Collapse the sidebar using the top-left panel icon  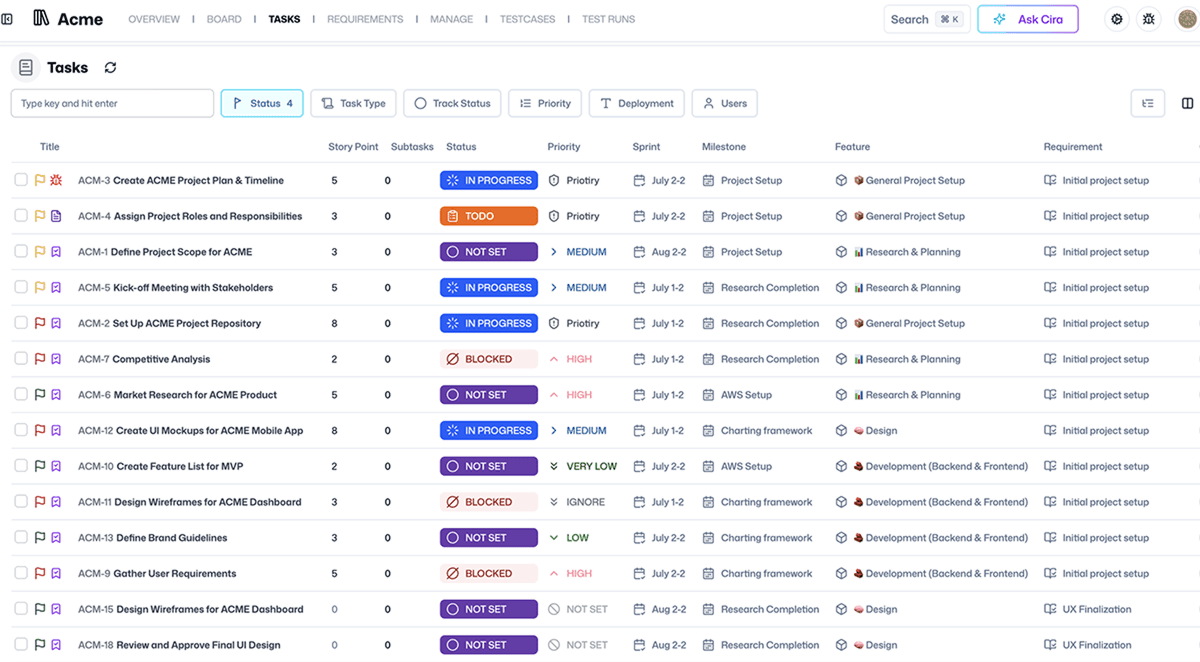click(x=8, y=19)
